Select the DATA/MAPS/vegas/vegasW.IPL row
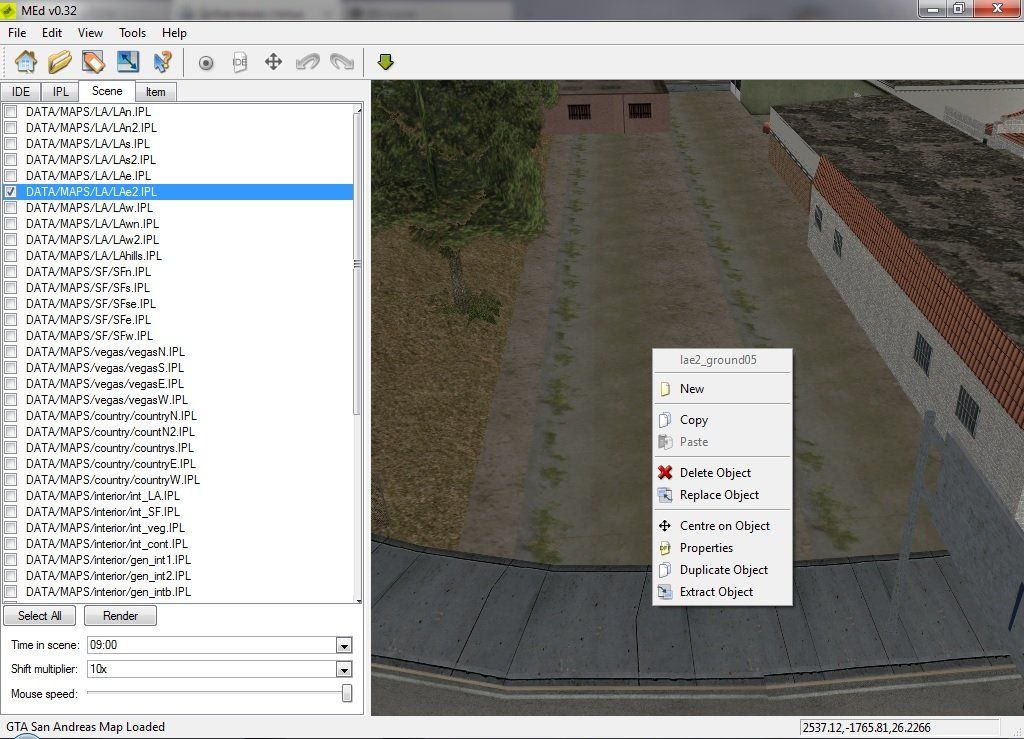The height and width of the screenshot is (739, 1024). [x=178, y=400]
